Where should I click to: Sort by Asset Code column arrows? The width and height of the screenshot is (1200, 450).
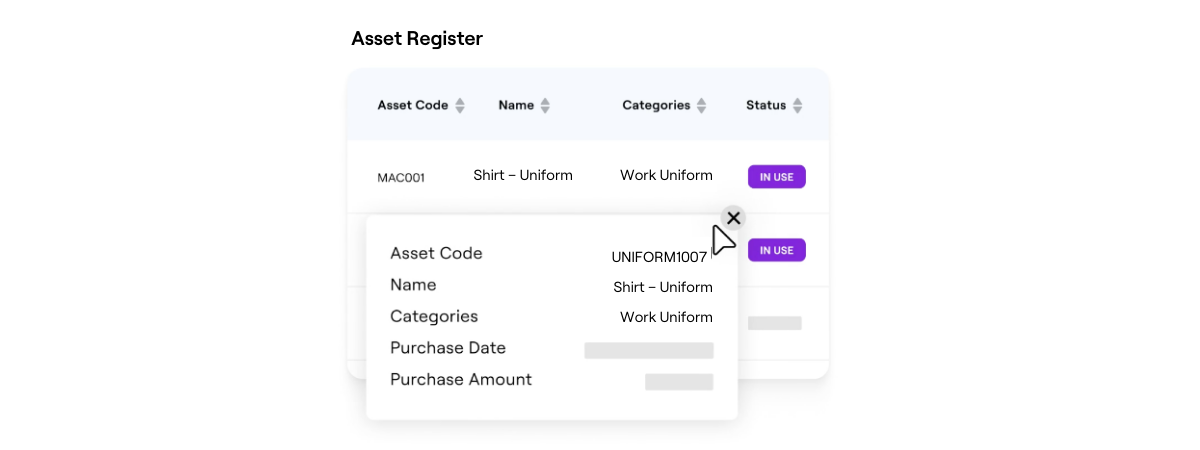(x=460, y=106)
